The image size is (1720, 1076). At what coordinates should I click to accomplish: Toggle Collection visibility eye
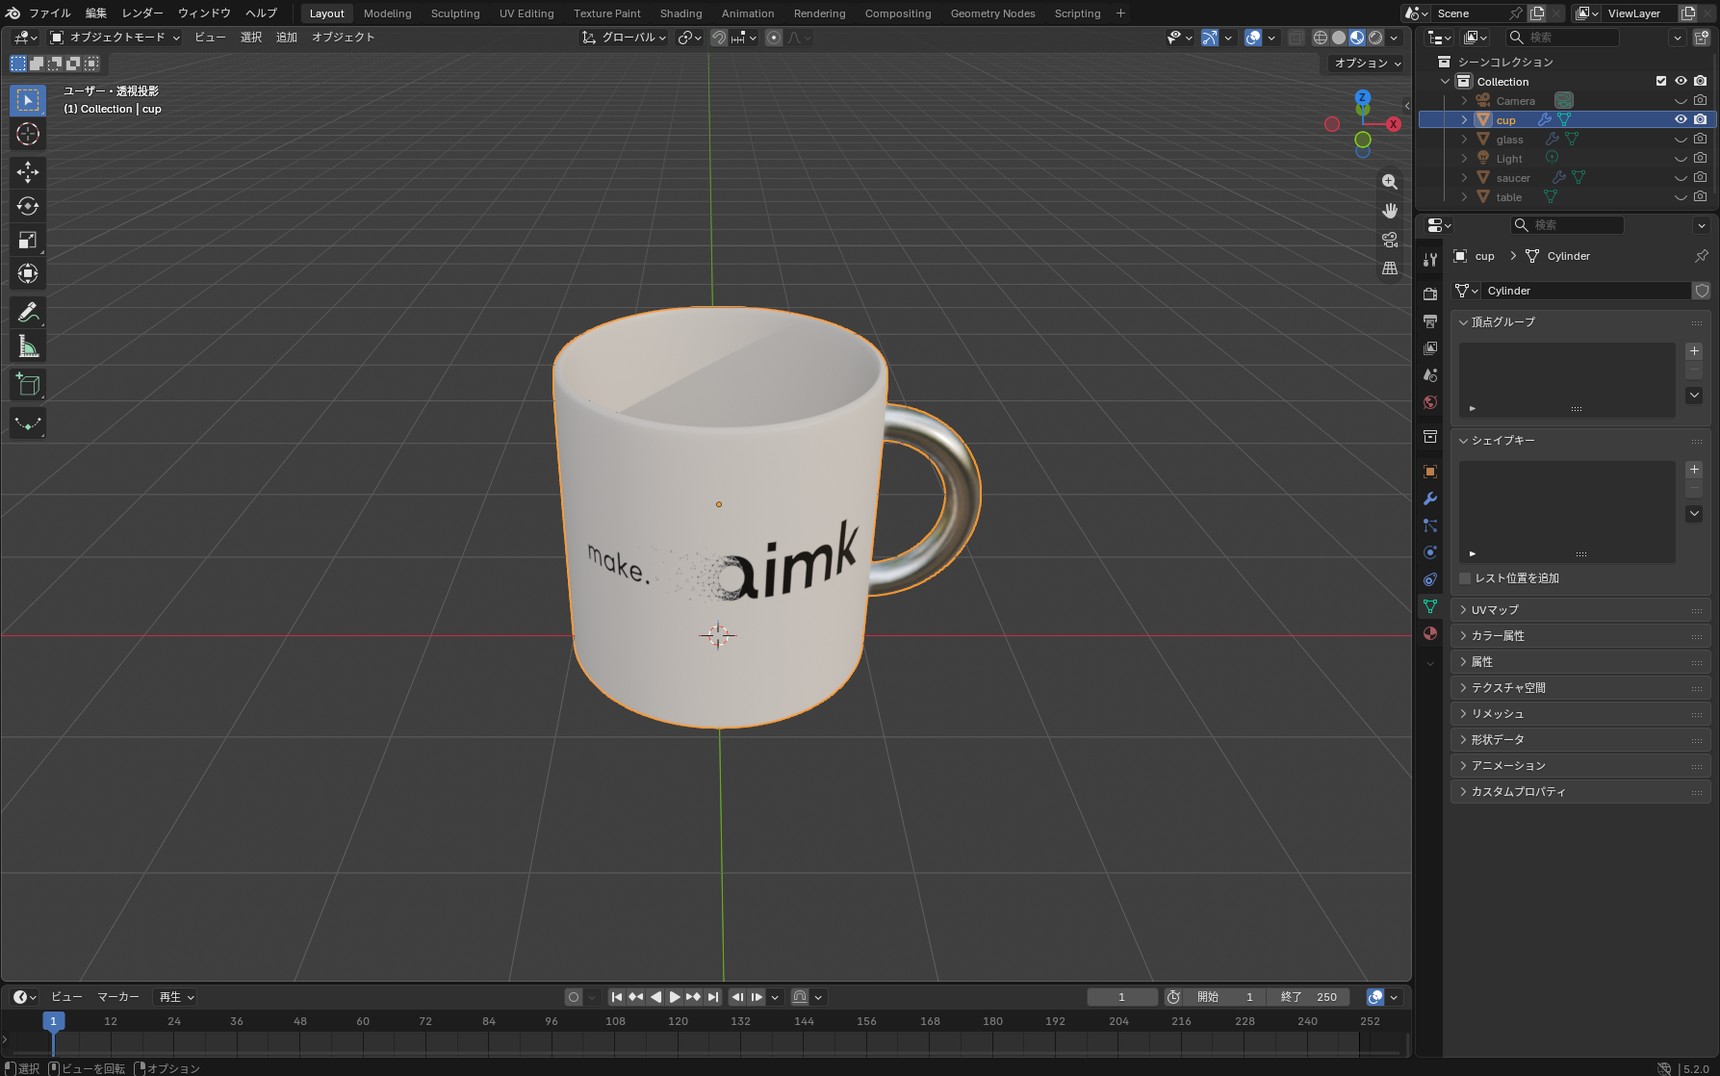pos(1681,81)
